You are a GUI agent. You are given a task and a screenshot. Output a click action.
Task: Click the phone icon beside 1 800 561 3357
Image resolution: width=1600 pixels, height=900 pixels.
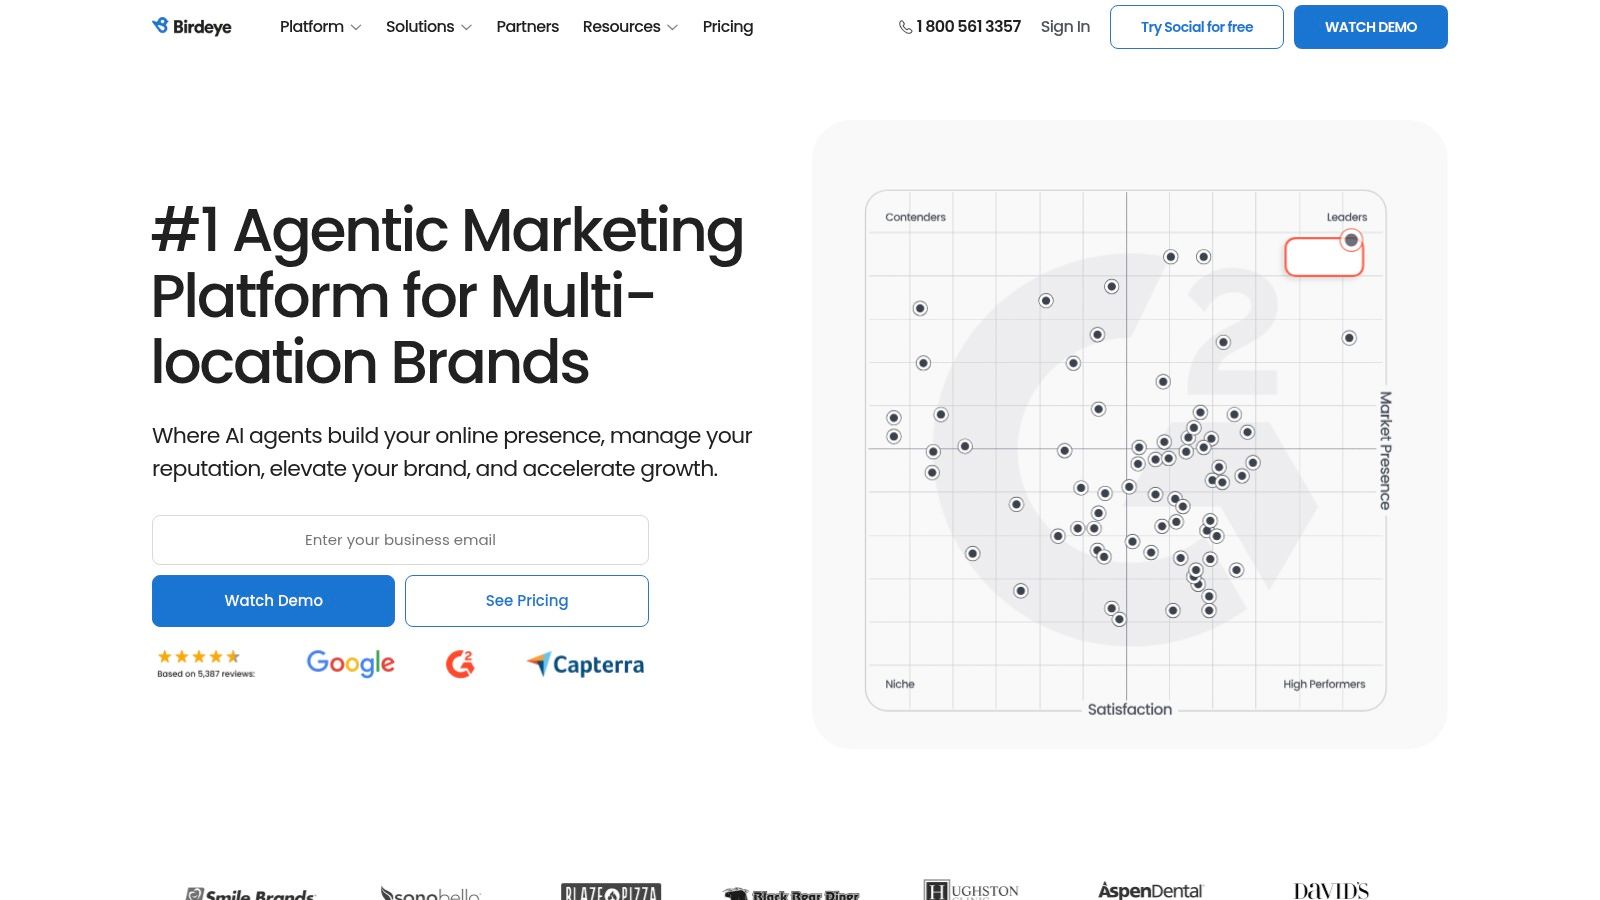pyautogui.click(x=905, y=27)
